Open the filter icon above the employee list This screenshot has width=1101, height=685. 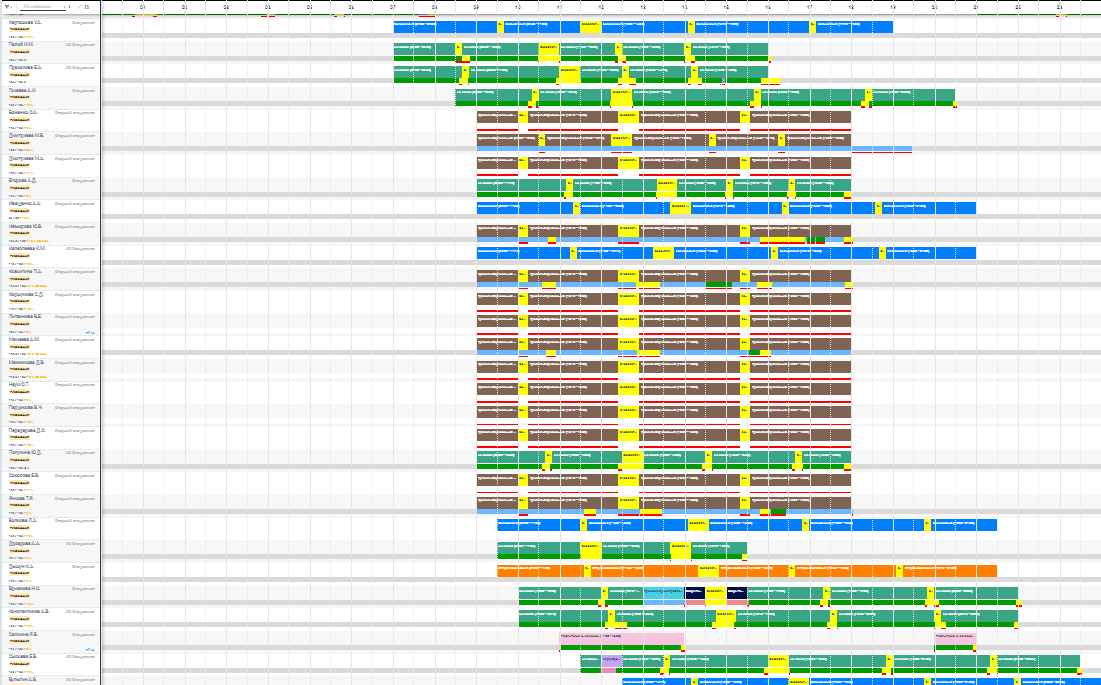[x=8, y=7]
